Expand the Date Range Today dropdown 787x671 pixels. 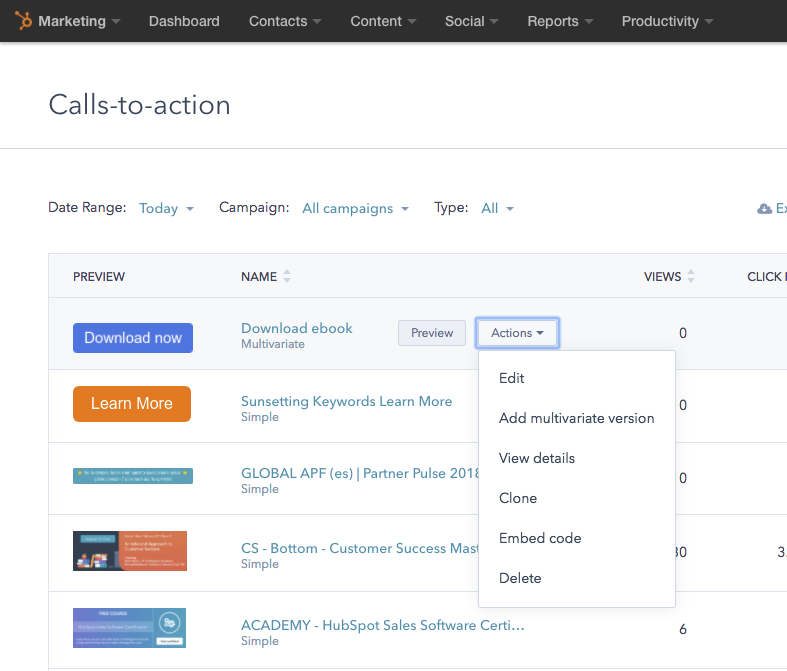166,209
